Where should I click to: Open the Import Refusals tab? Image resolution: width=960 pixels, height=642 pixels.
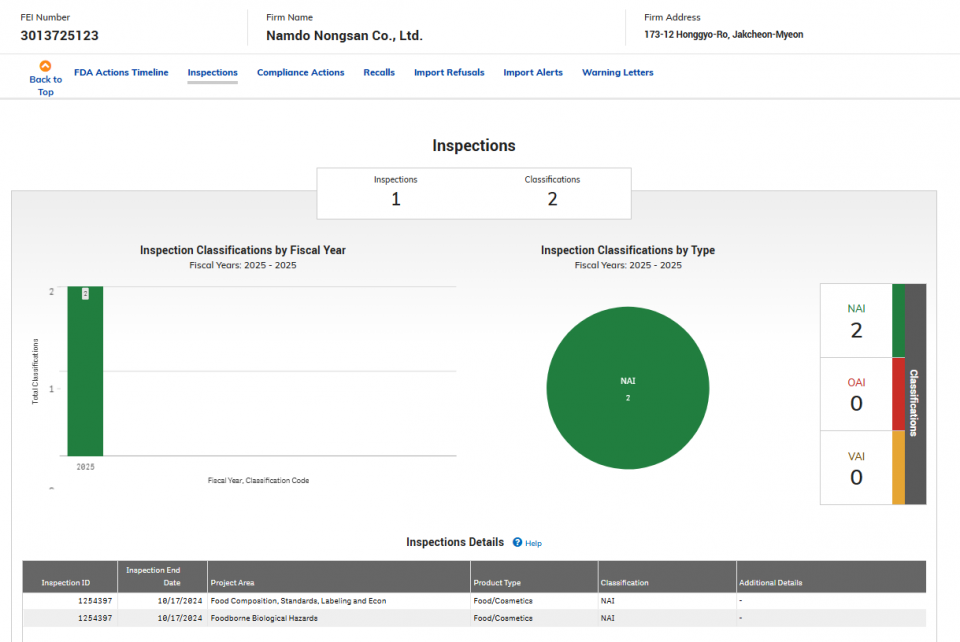[x=449, y=72]
